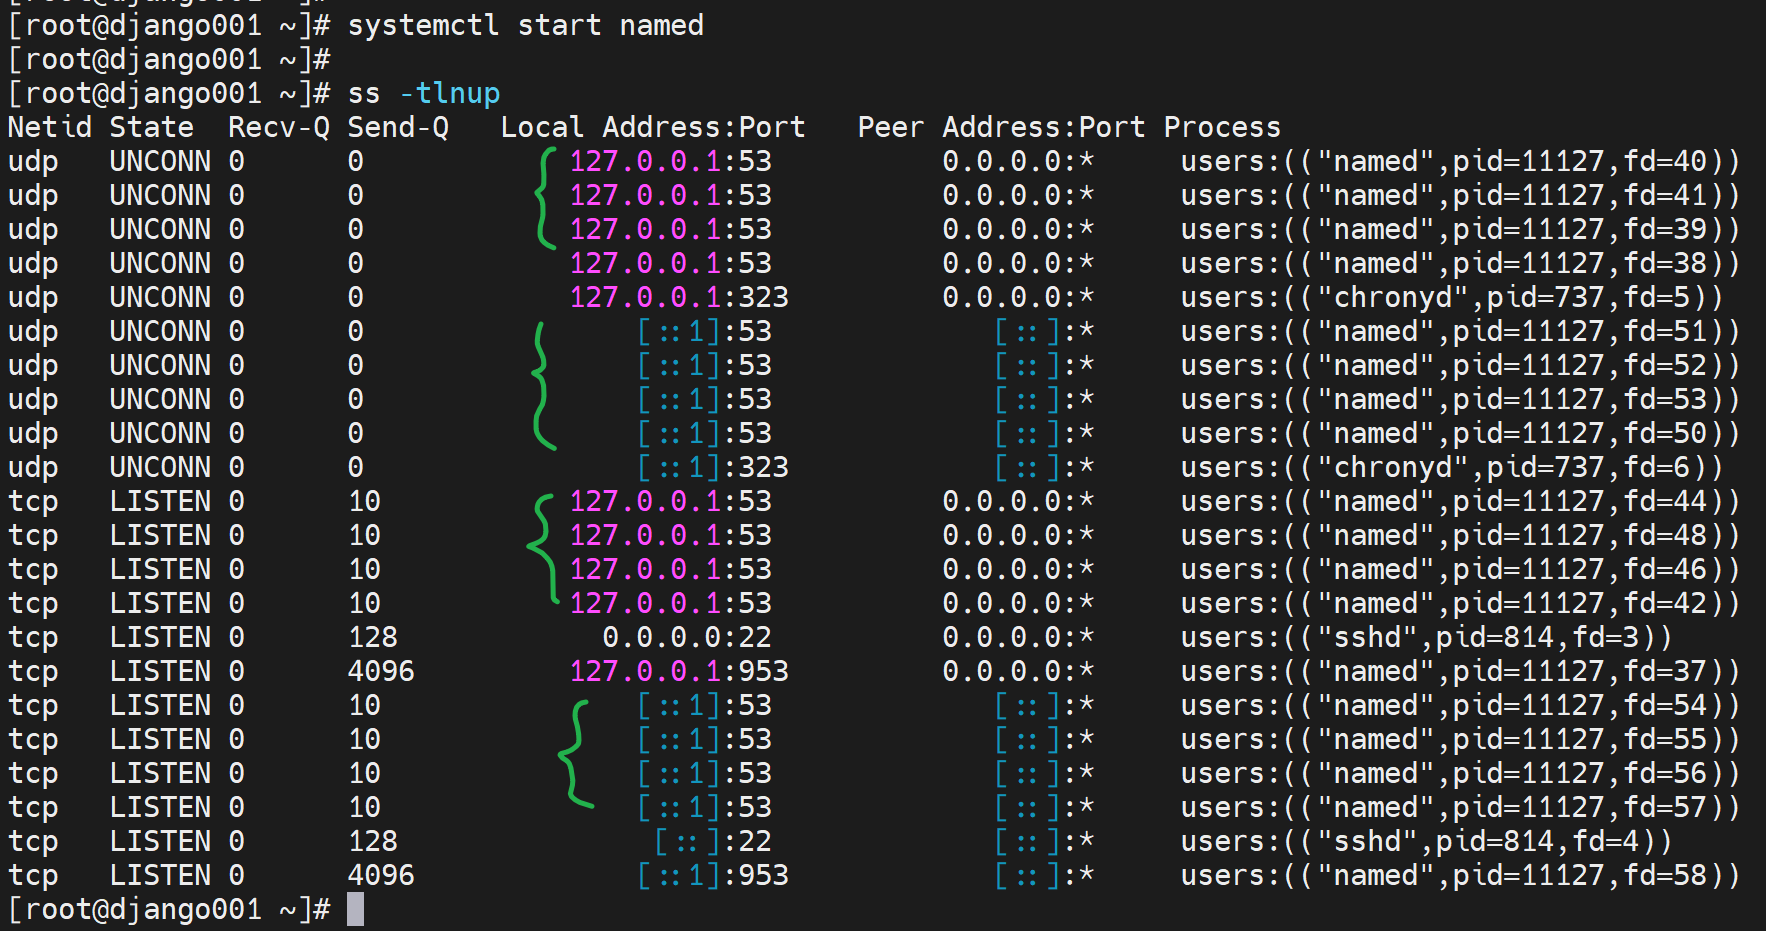Click the [::1]:323 local address
Viewport: 1766px width, 931px height.
click(x=712, y=467)
